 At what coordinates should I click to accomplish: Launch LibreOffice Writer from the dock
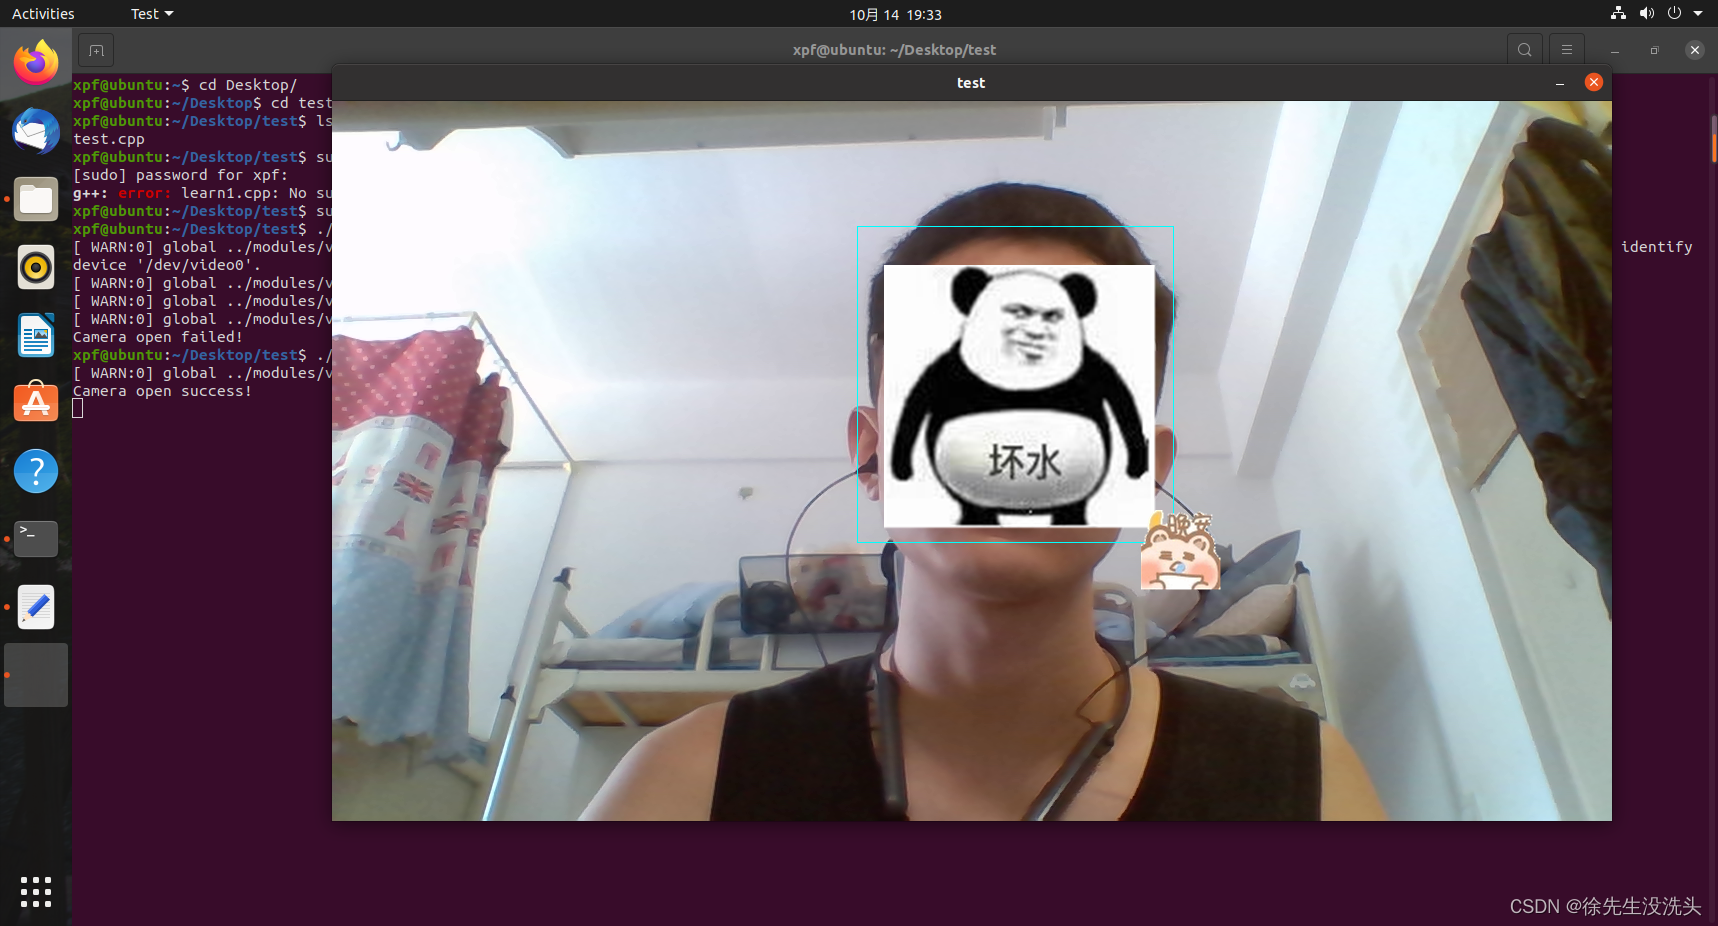pos(36,335)
